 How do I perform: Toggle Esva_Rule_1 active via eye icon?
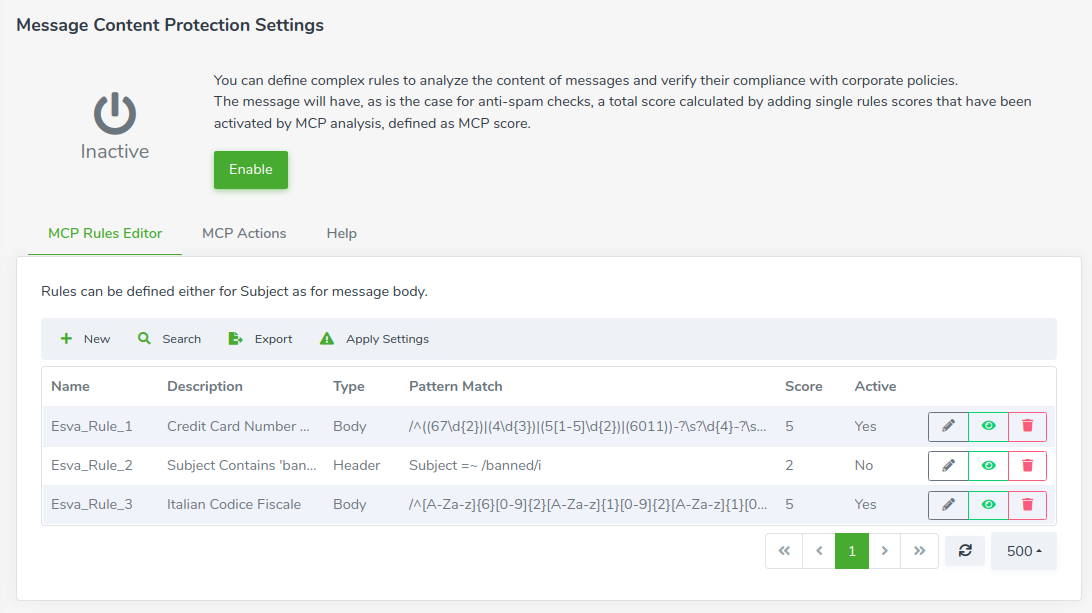pyautogui.click(x=988, y=426)
